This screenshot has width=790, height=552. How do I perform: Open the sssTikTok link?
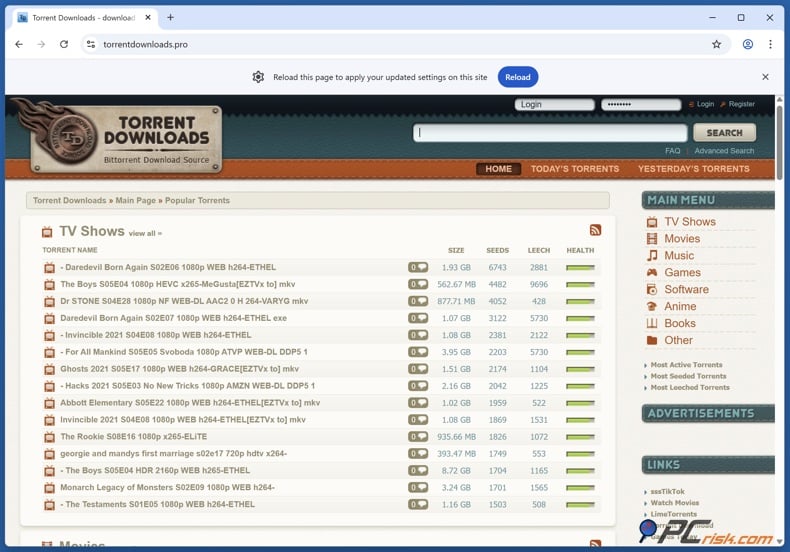pyautogui.click(x=668, y=492)
